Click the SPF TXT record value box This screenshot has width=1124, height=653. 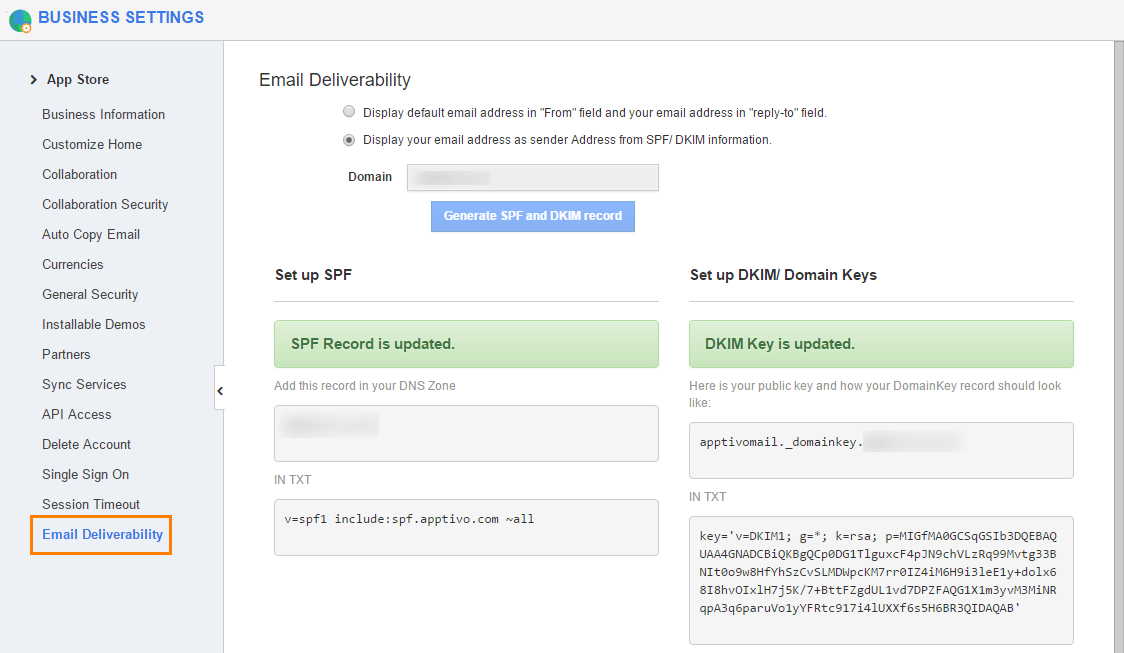[x=466, y=527]
